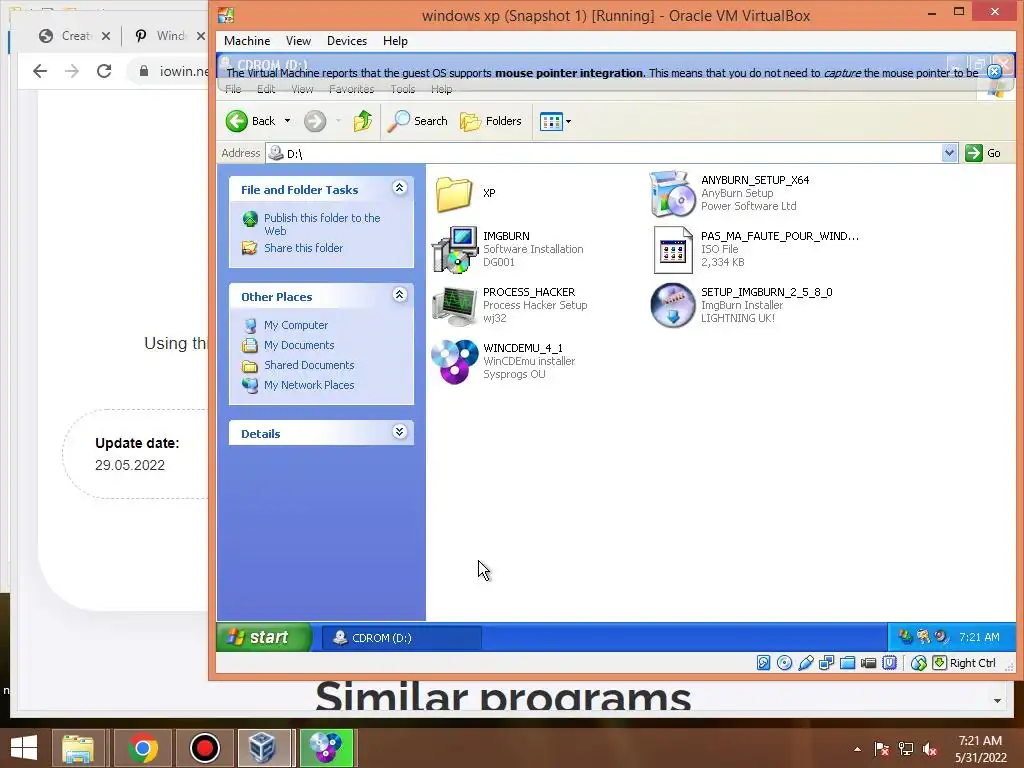
Task: Click the green Back arrow in Explorer
Action: pyautogui.click(x=237, y=121)
